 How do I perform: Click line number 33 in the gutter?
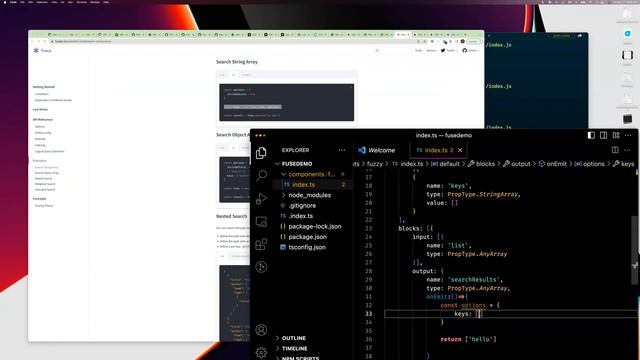369,313
